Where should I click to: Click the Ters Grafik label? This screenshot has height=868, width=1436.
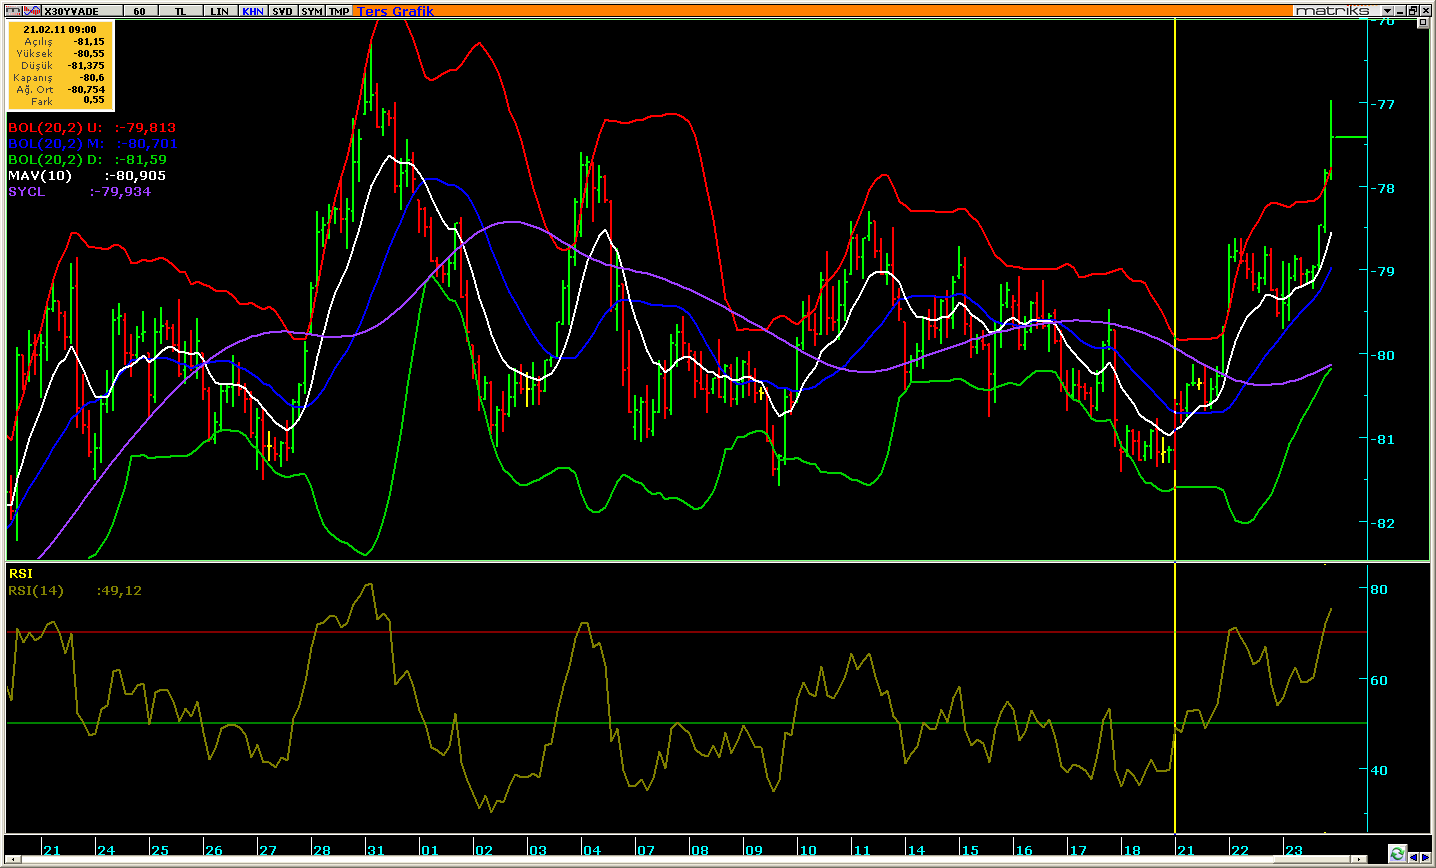pyautogui.click(x=395, y=11)
